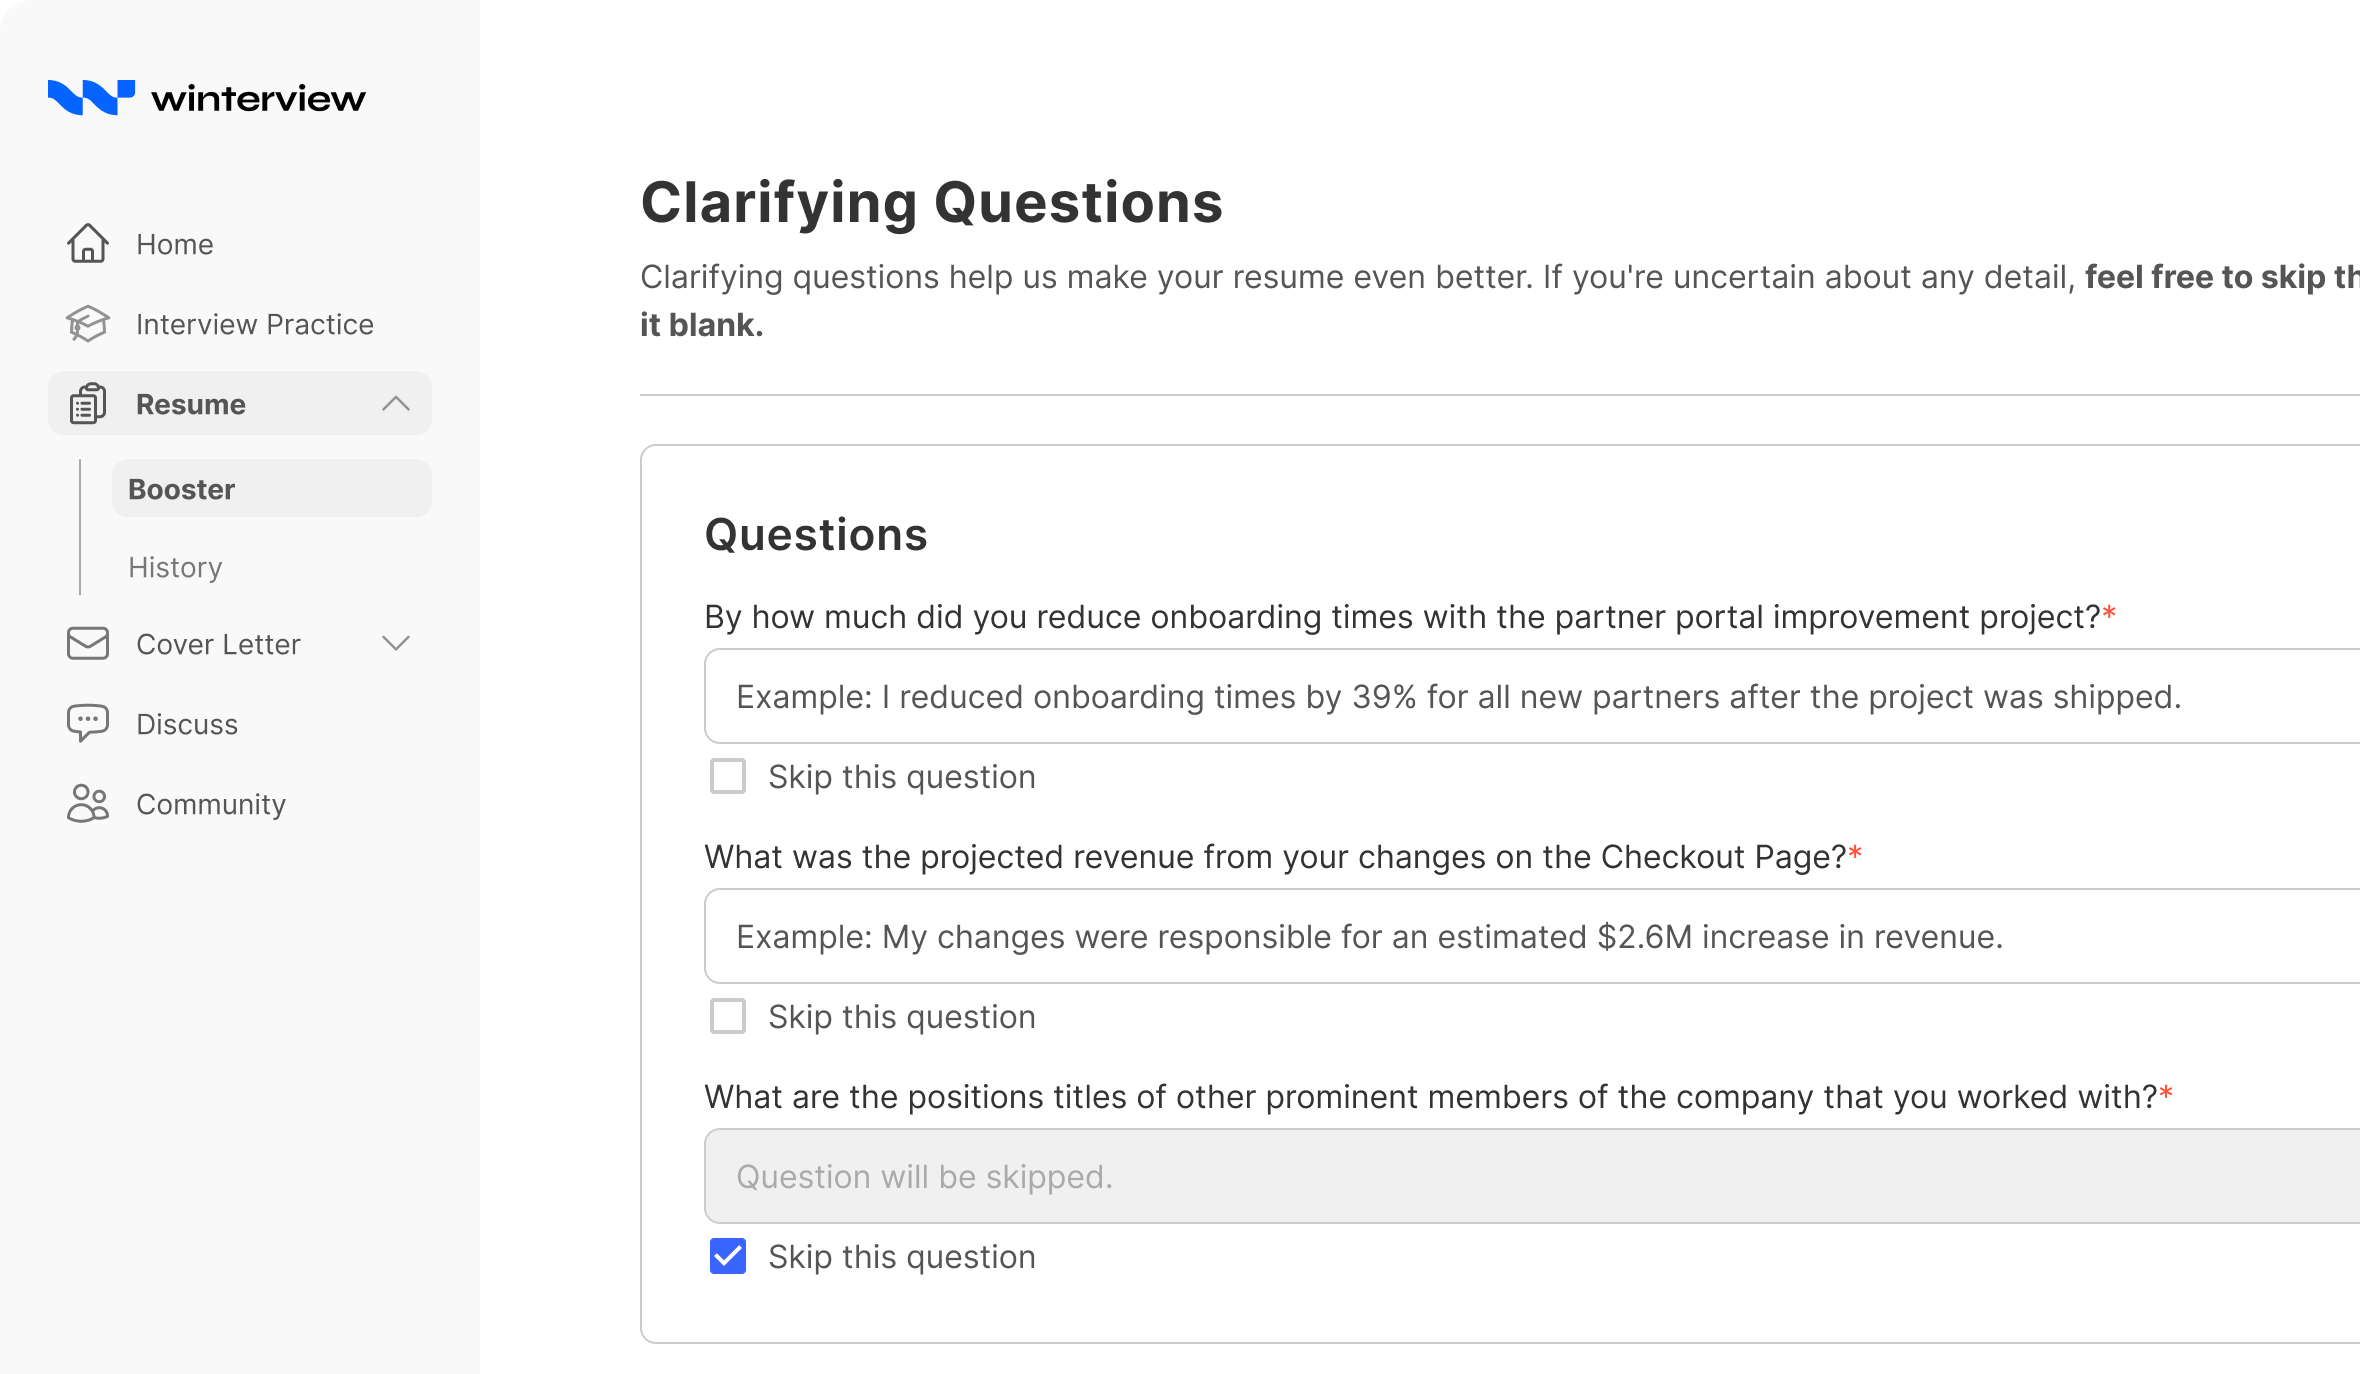Image resolution: width=2360 pixels, height=1374 pixels.
Task: Collapse the Resume section chevron
Action: pos(396,404)
